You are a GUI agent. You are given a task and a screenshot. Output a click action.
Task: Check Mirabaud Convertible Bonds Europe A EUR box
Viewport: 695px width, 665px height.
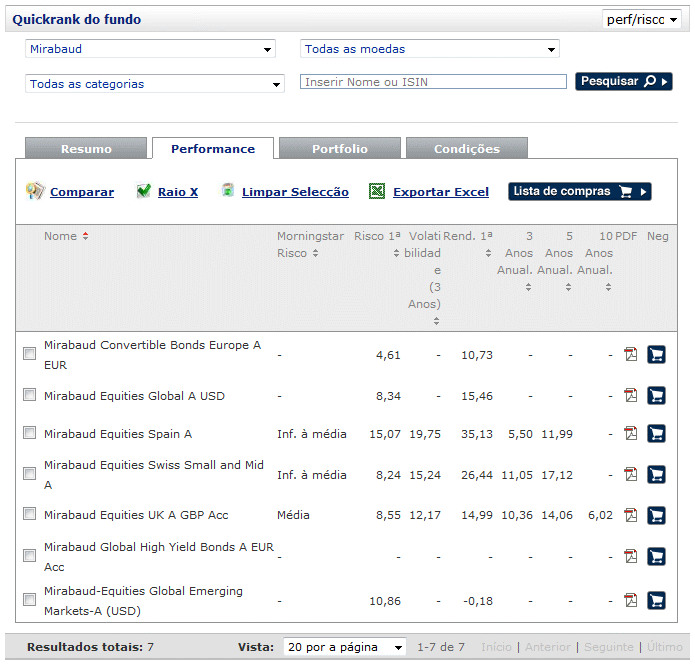point(29,353)
